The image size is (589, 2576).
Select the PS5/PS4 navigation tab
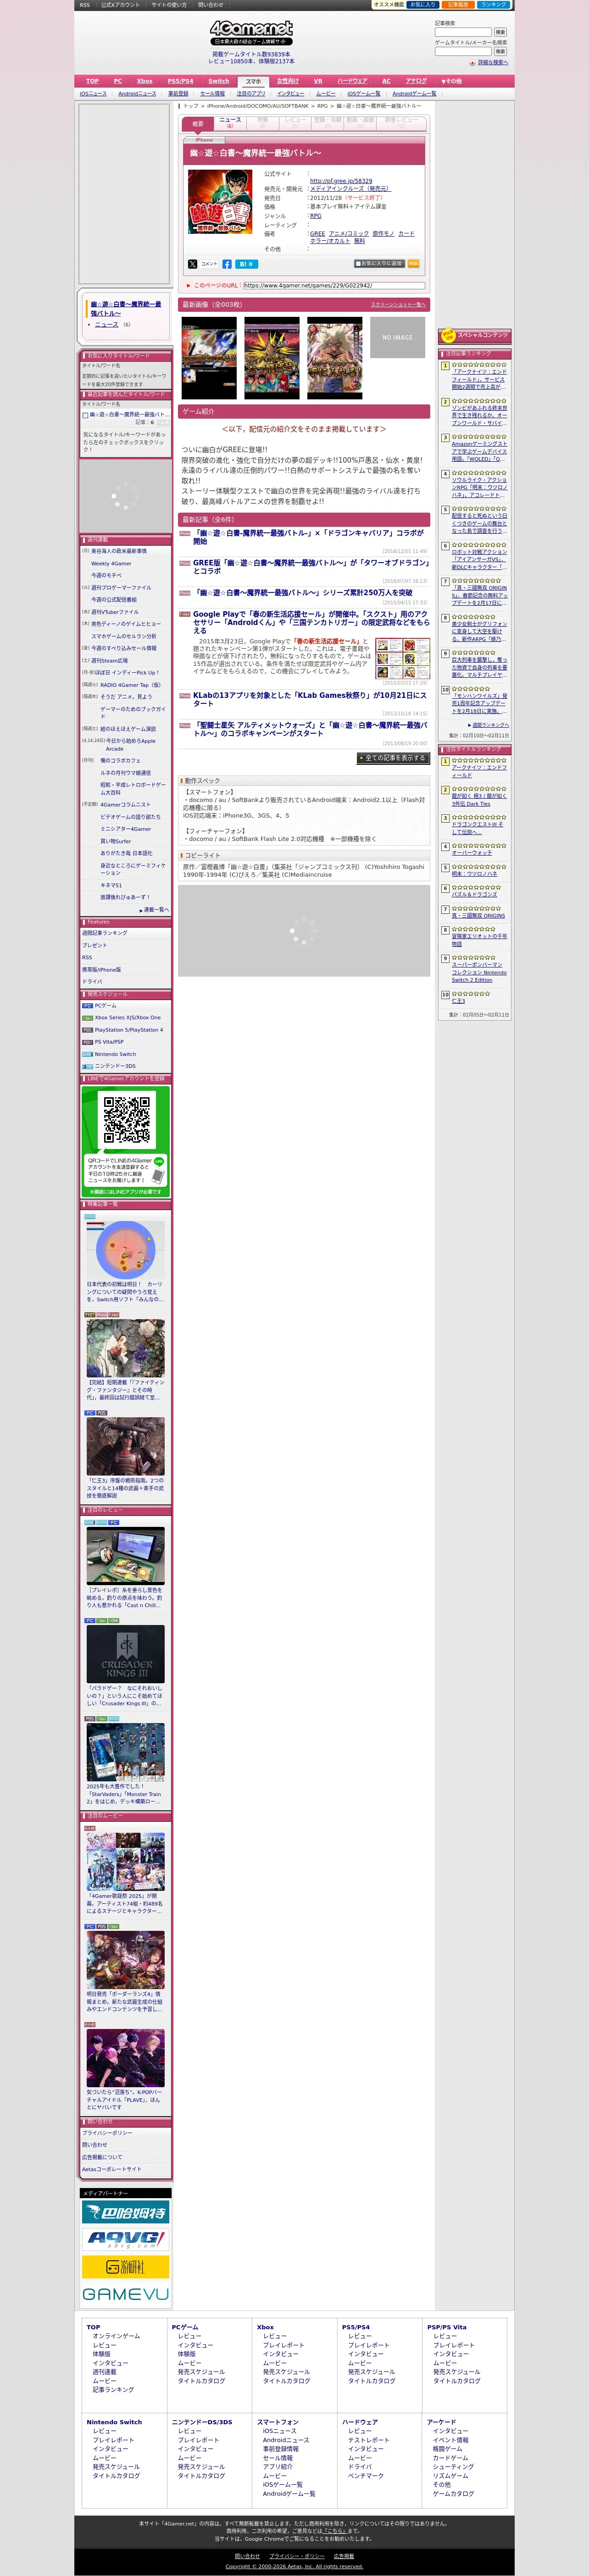[181, 81]
